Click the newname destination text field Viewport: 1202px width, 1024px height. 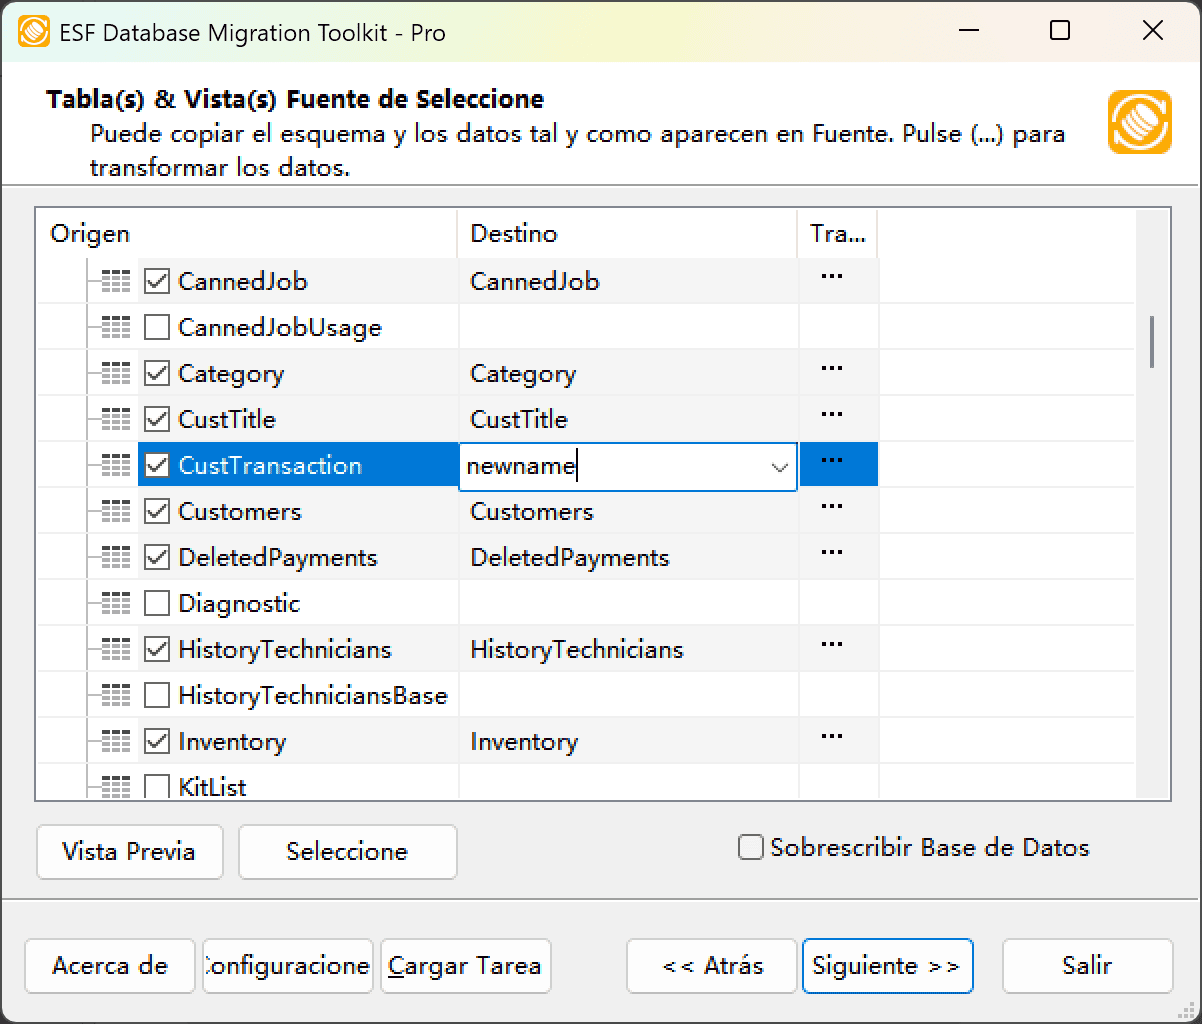[x=610, y=467]
